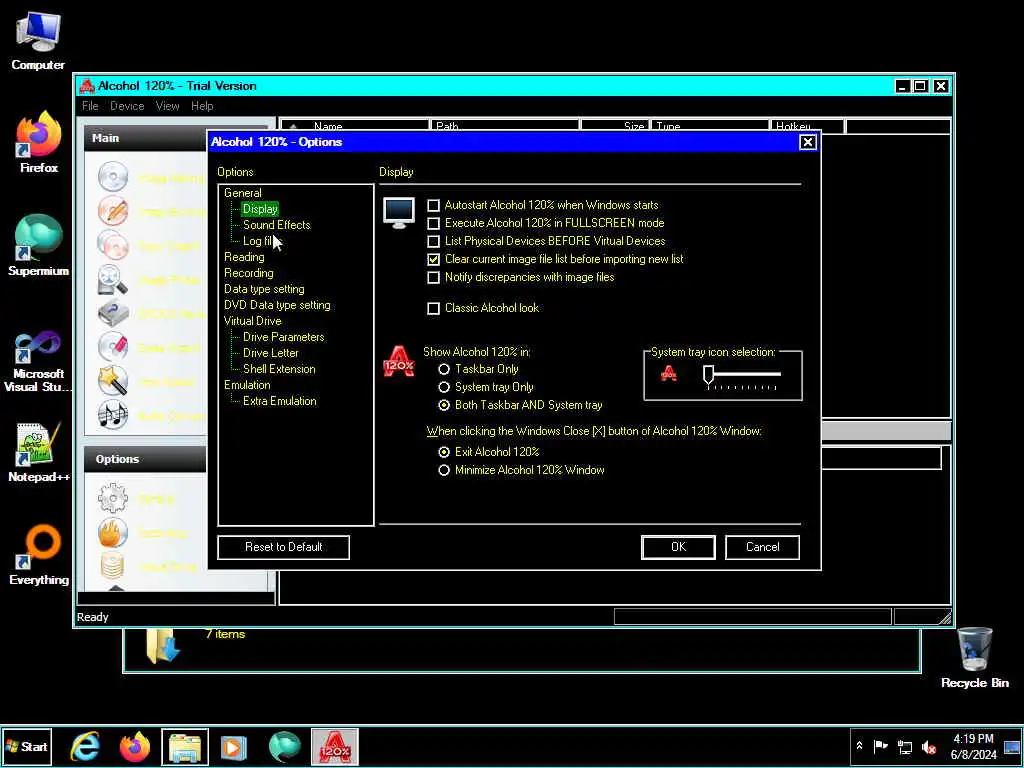1024x768 pixels.
Task: Select Virtual Drive in options tree
Action: (x=253, y=321)
